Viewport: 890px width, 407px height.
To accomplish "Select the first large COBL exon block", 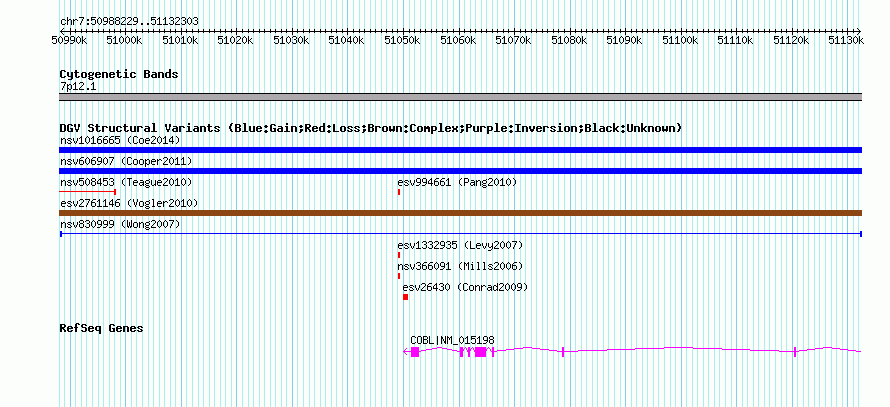I will click(415, 352).
